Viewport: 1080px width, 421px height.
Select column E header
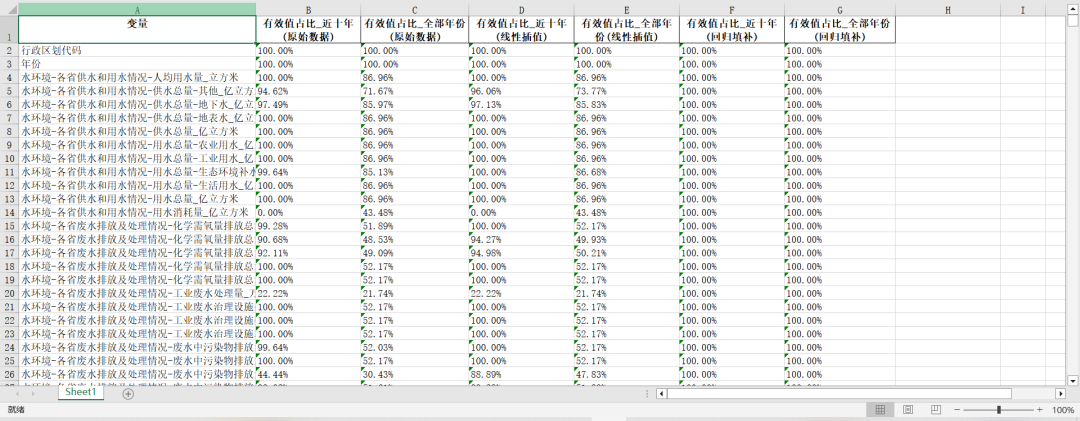[x=627, y=9]
